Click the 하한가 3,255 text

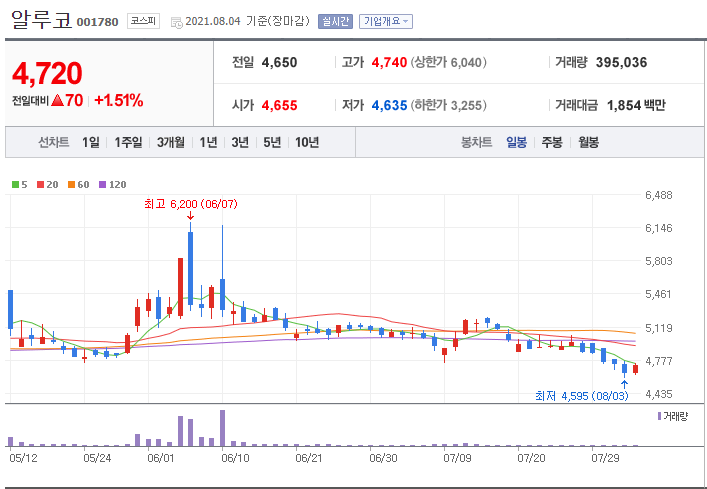coord(449,105)
